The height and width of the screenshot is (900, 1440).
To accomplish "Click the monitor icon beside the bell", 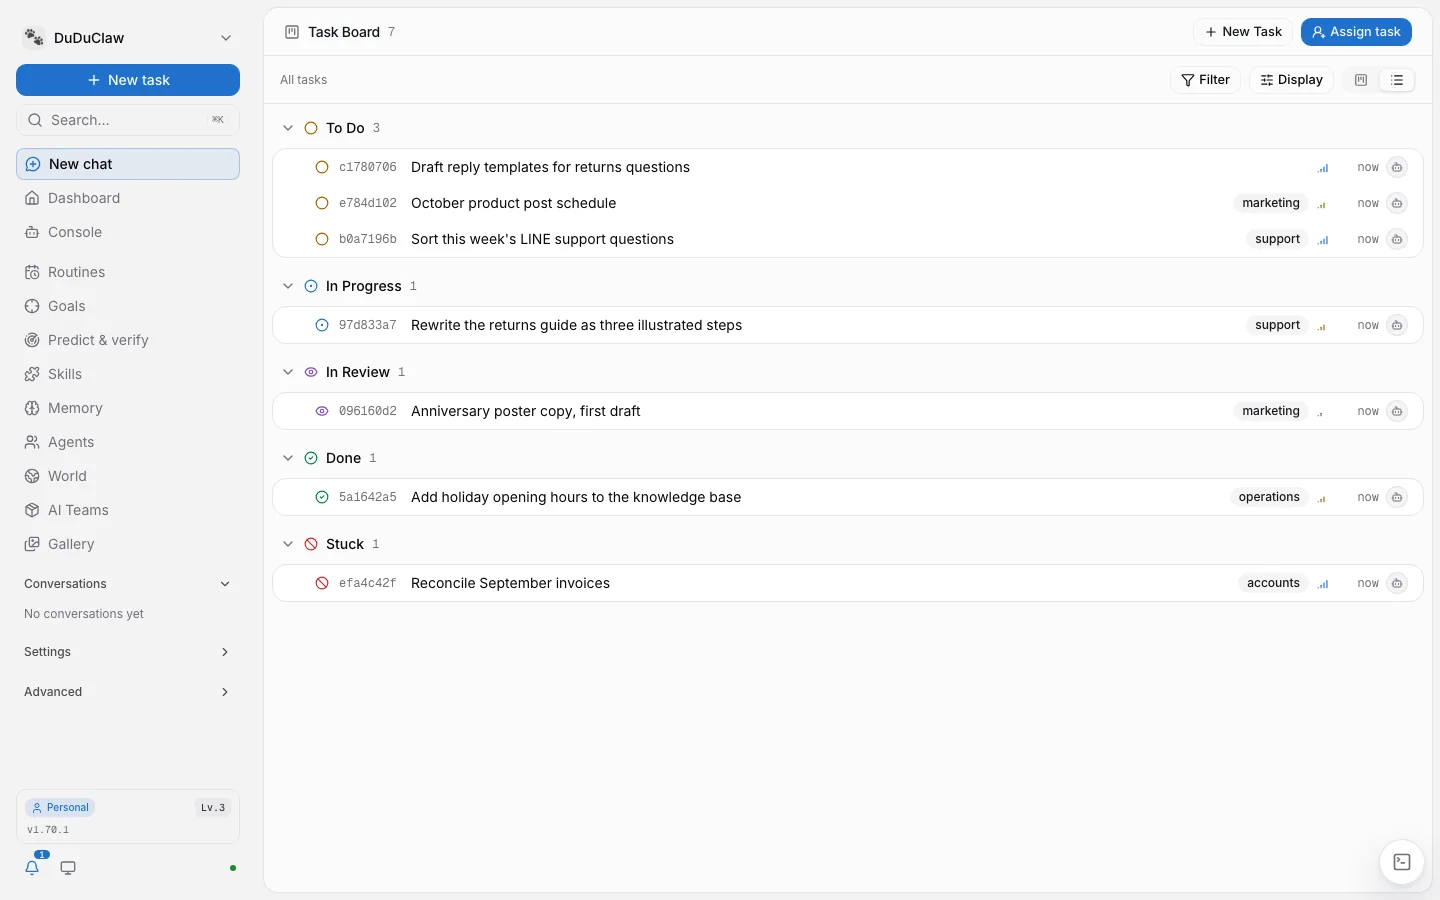I will (68, 868).
